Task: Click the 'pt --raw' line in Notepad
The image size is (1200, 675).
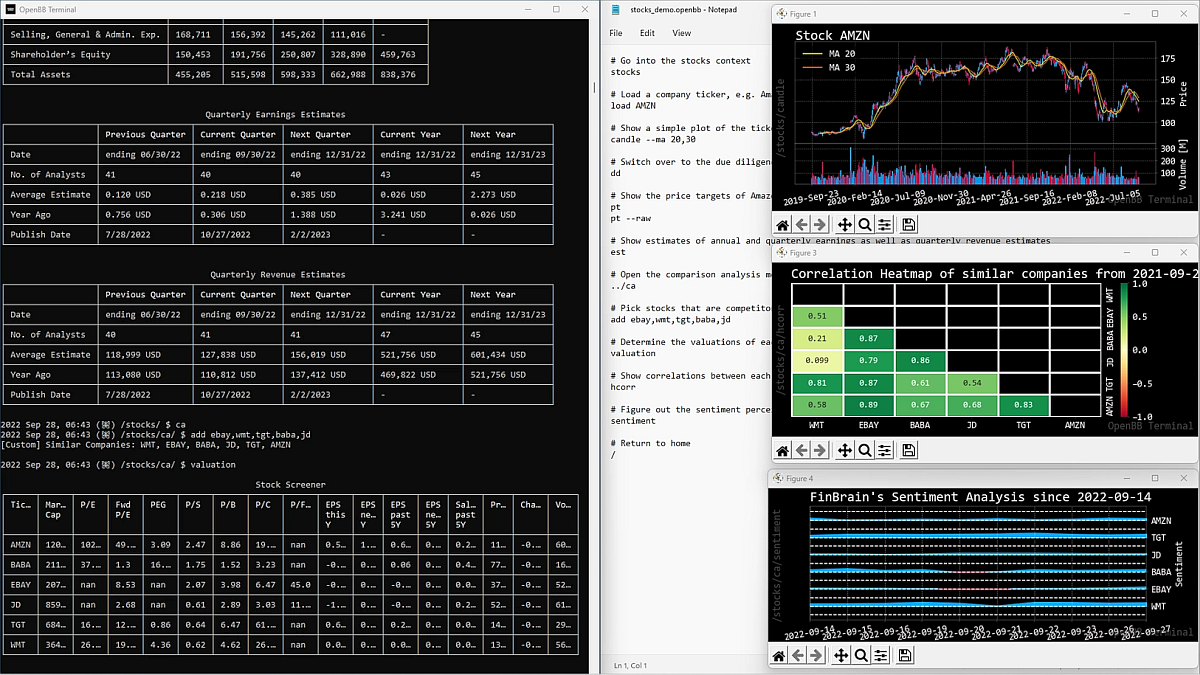Action: click(630, 219)
